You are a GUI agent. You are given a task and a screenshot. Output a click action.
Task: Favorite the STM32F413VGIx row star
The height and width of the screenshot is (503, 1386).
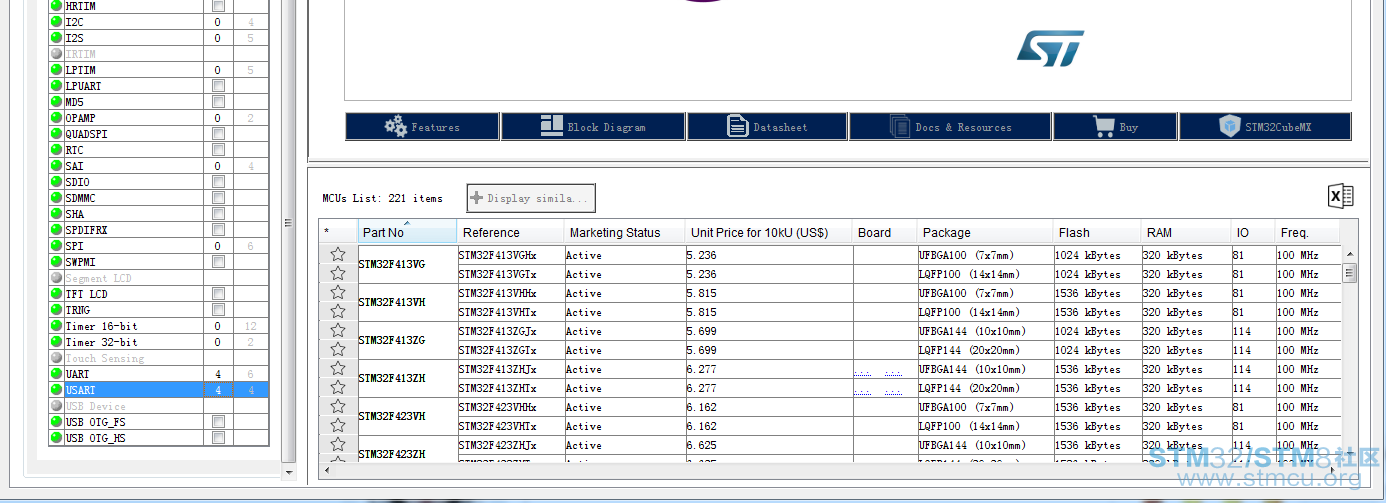[338, 274]
